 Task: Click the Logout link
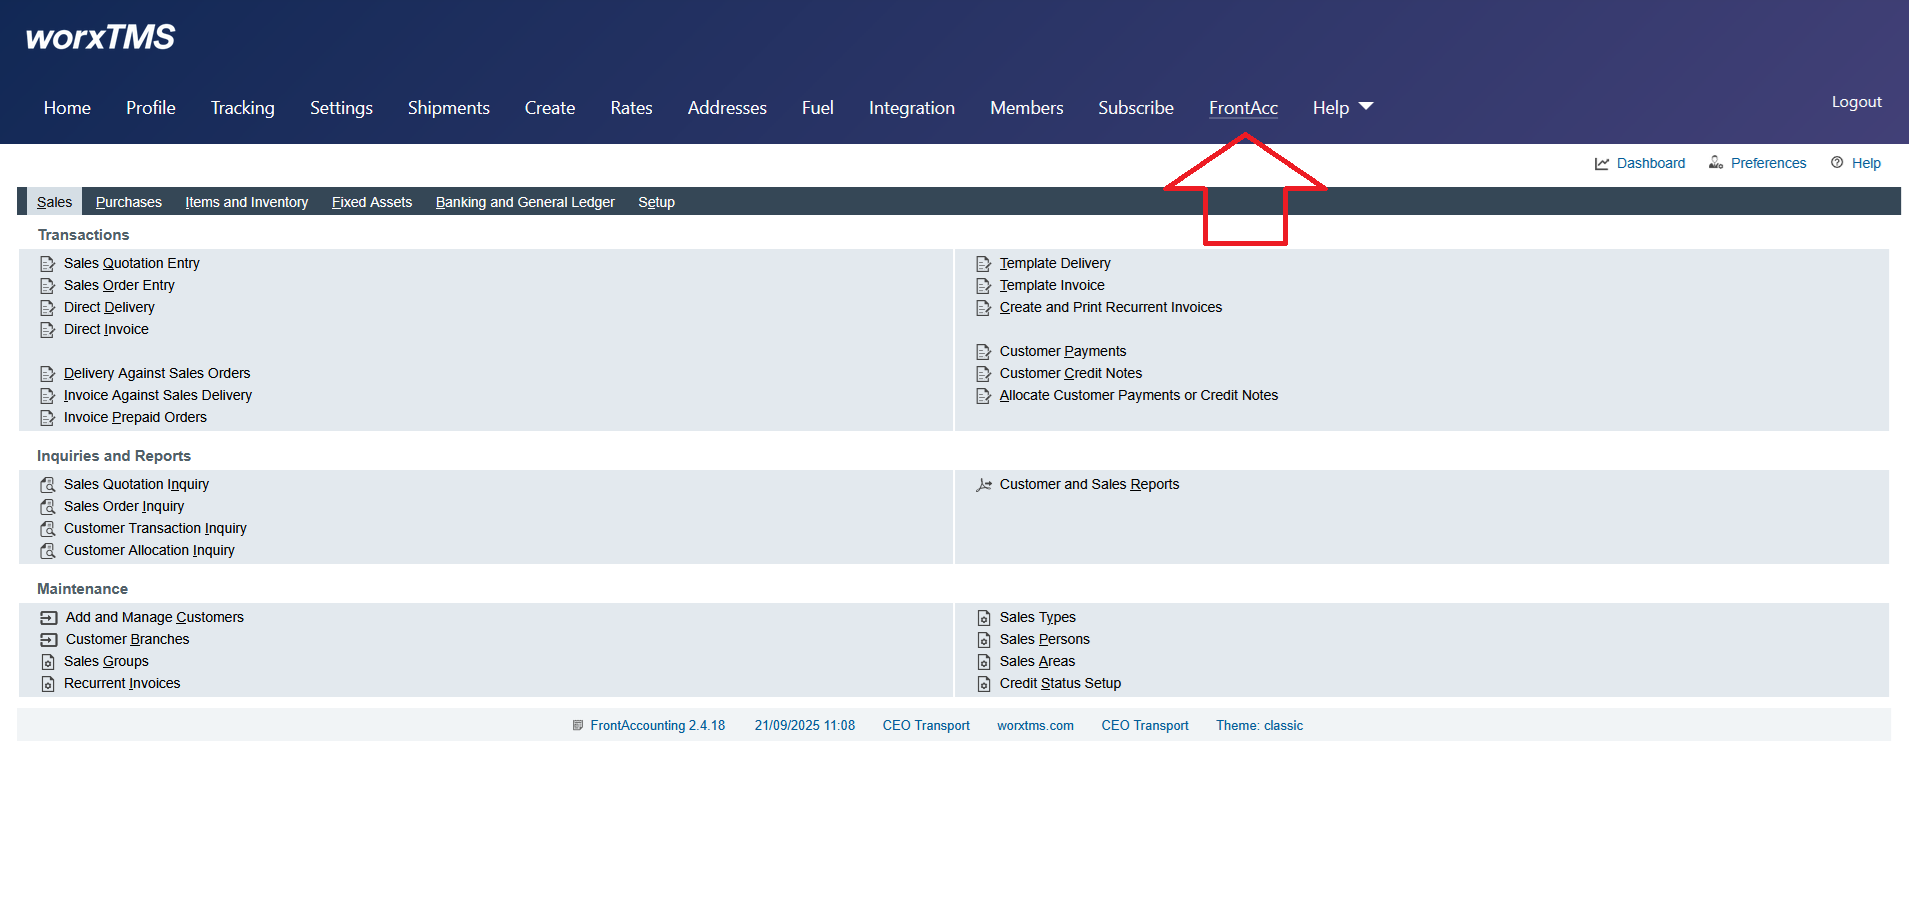pyautogui.click(x=1855, y=102)
